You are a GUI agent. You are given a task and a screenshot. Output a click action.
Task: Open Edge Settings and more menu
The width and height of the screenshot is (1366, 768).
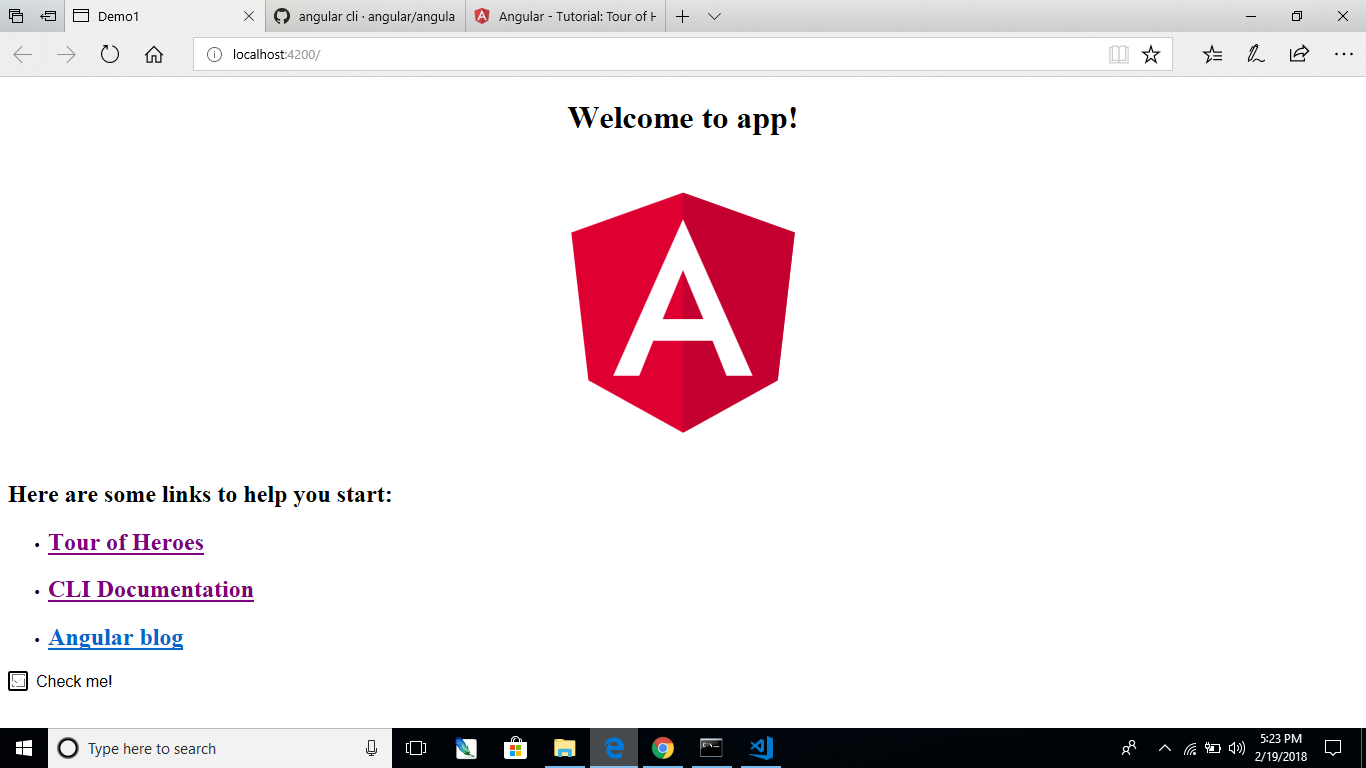click(1343, 55)
